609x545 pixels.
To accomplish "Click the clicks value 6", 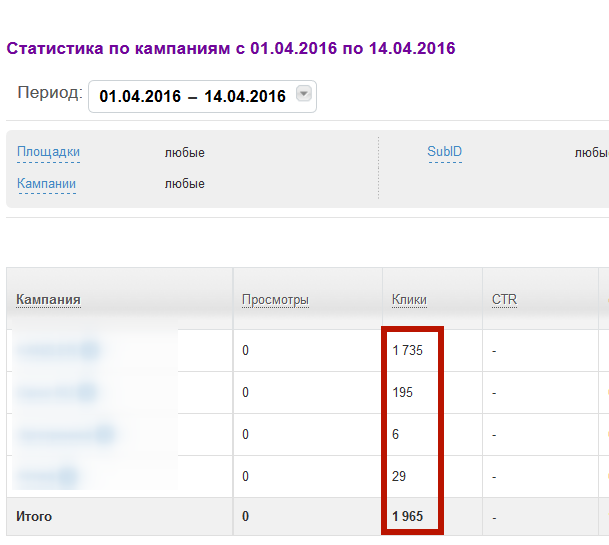I will 395,434.
